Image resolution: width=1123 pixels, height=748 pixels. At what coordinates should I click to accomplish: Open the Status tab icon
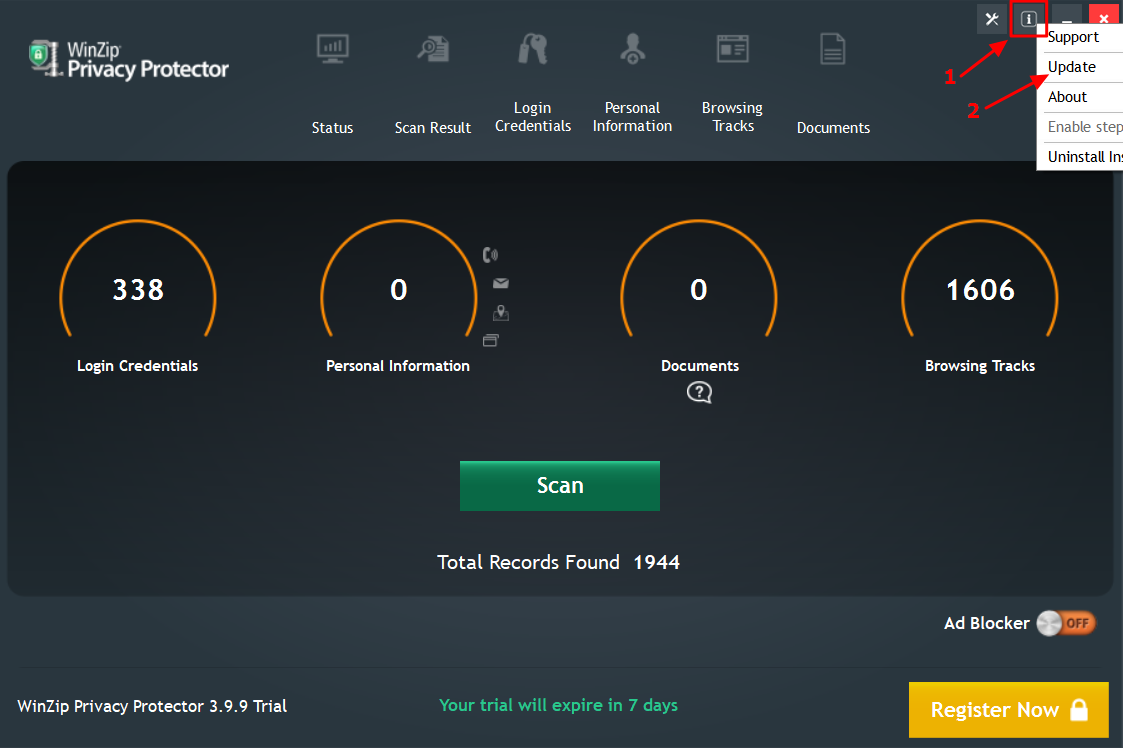(332, 47)
